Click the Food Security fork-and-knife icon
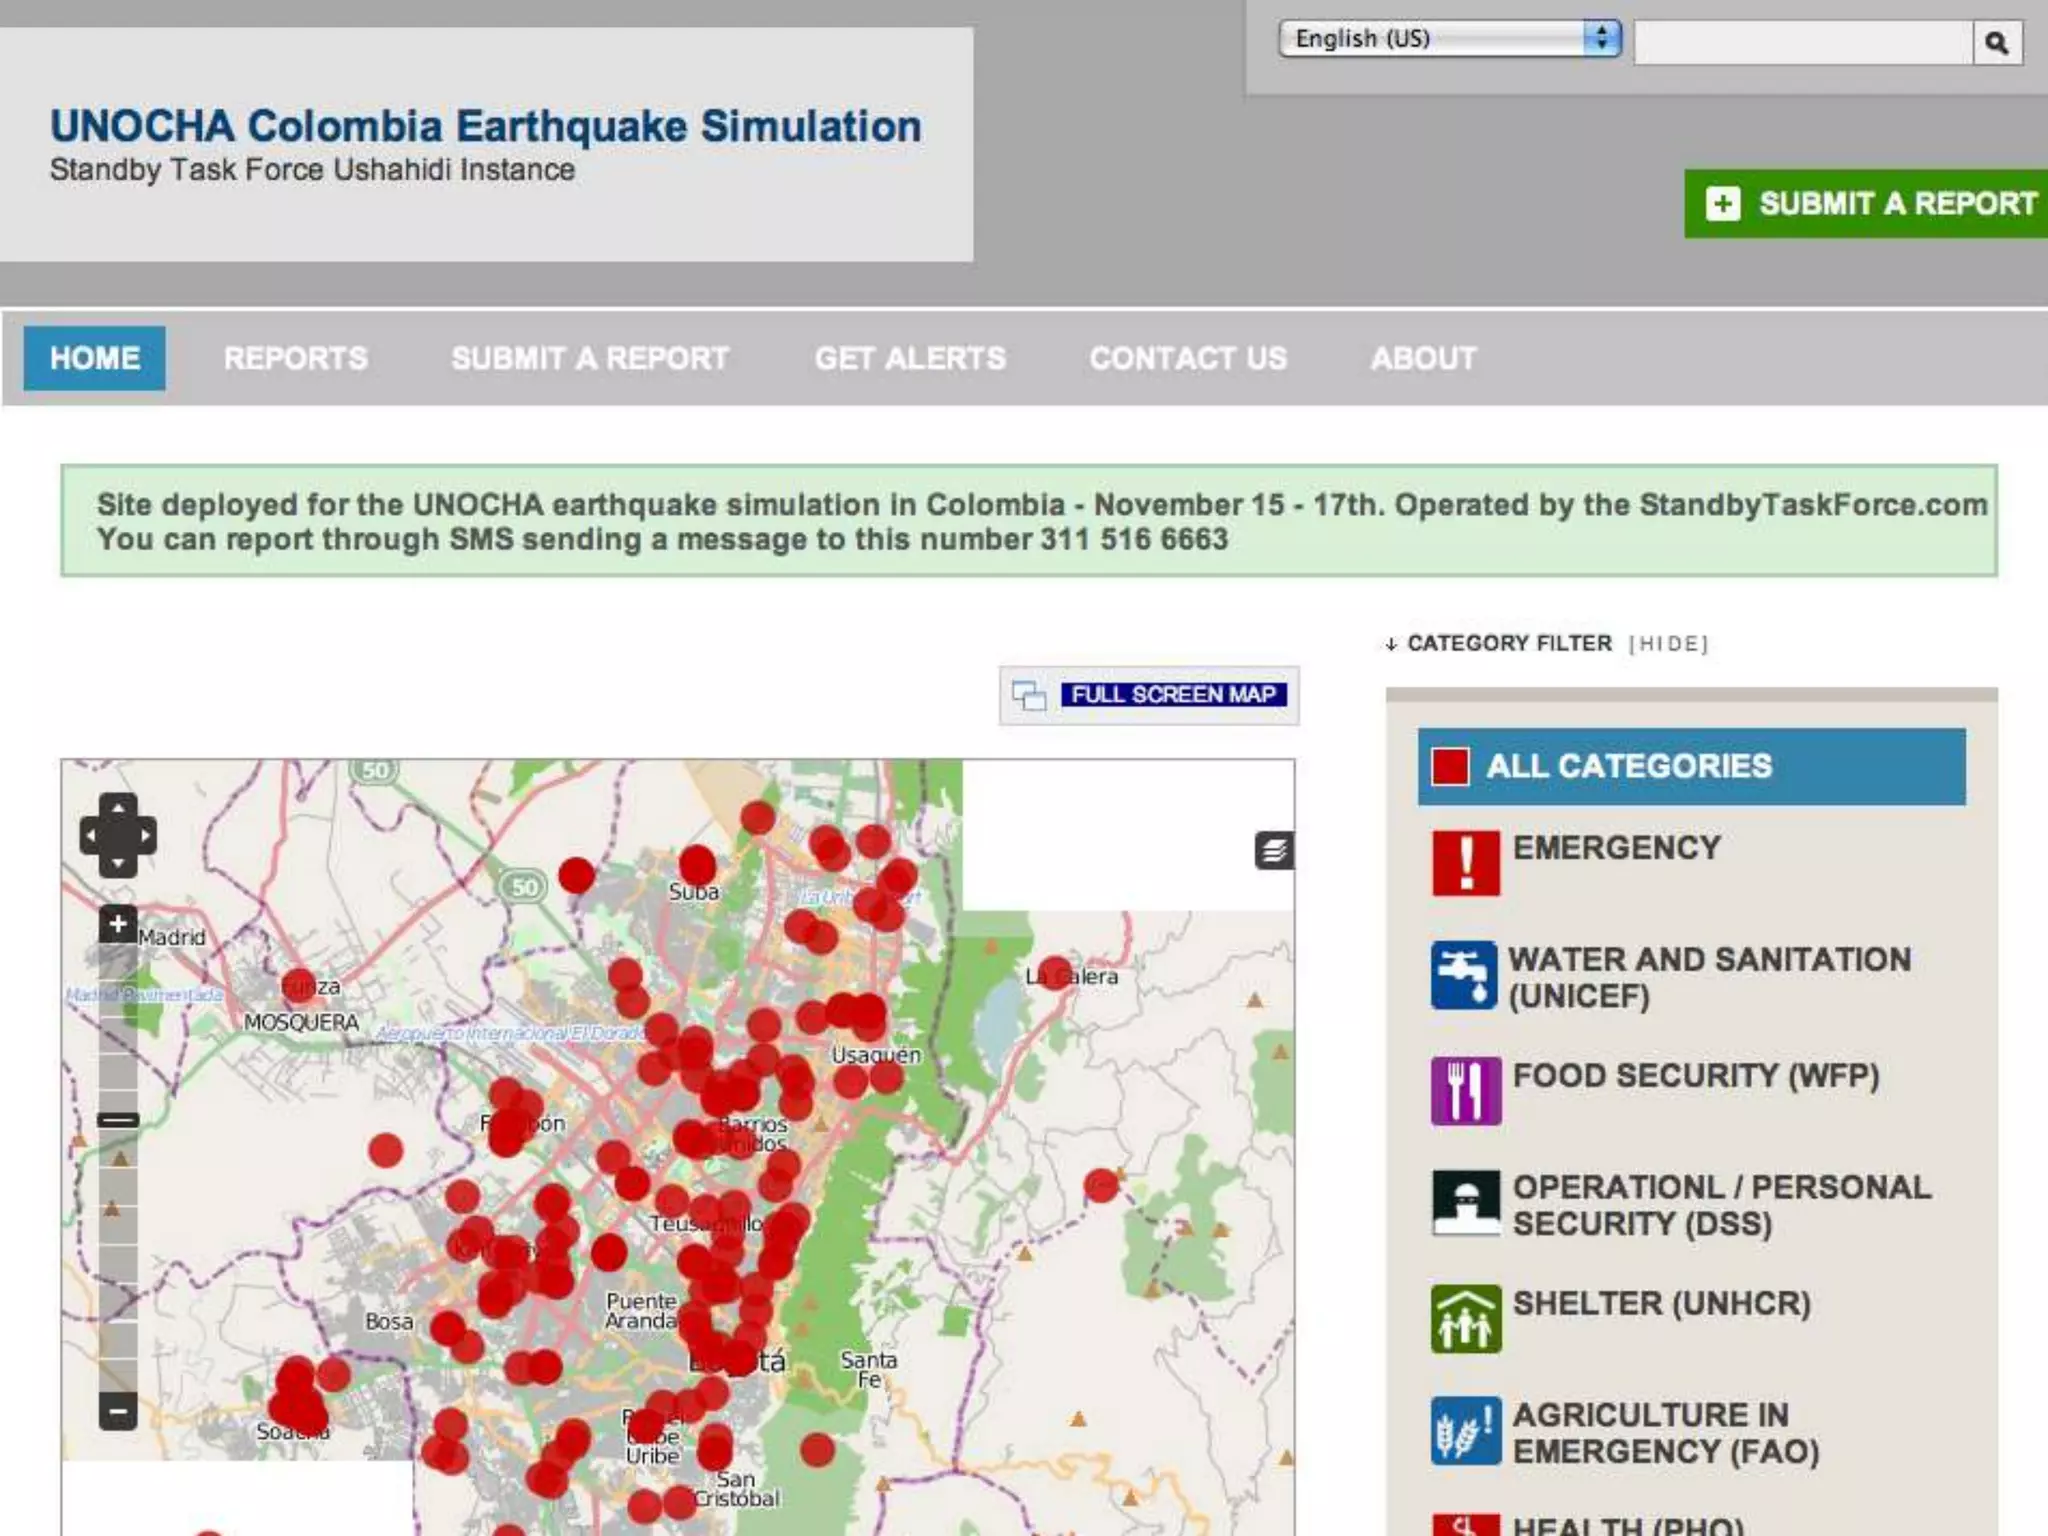This screenshot has width=2048, height=1536. tap(1465, 1091)
